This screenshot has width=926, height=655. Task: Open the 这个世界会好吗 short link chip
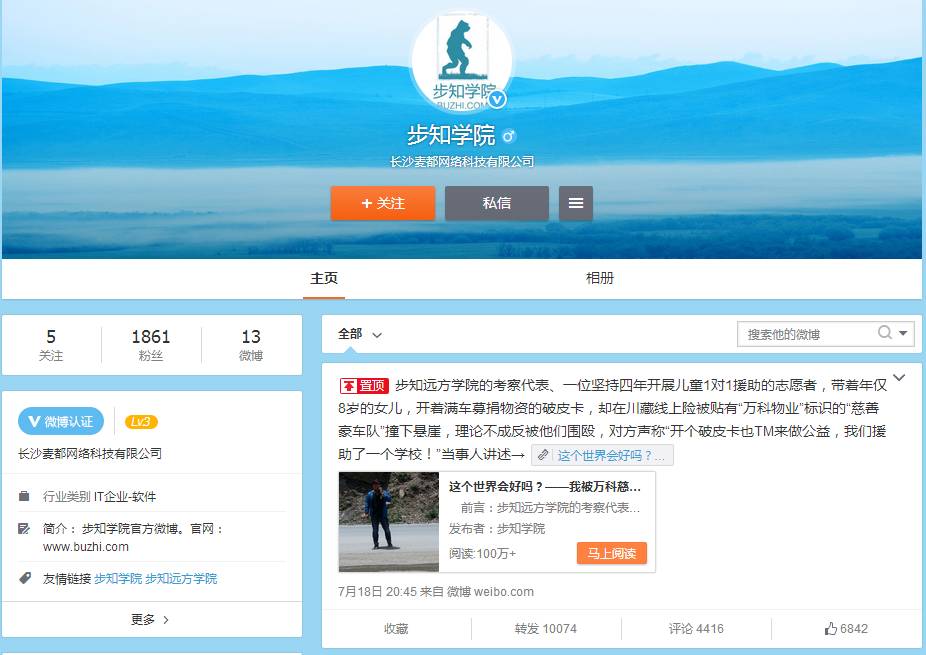pyautogui.click(x=602, y=455)
